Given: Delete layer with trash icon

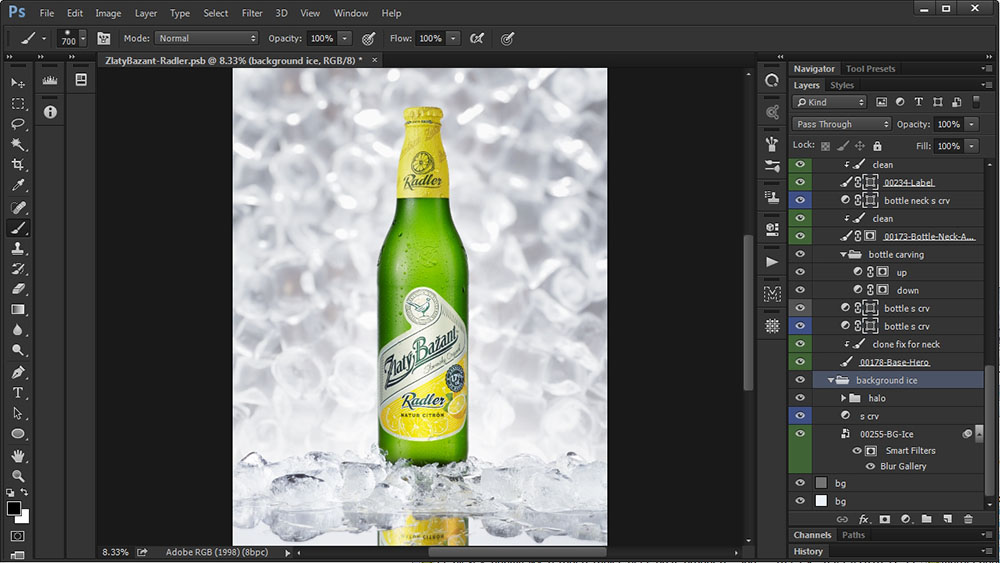Looking at the screenshot, I should click(x=968, y=519).
